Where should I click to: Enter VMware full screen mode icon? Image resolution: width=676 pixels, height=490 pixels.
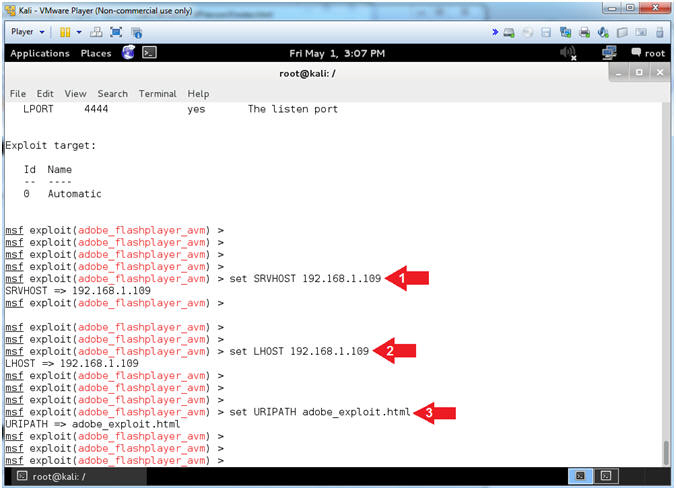click(116, 32)
